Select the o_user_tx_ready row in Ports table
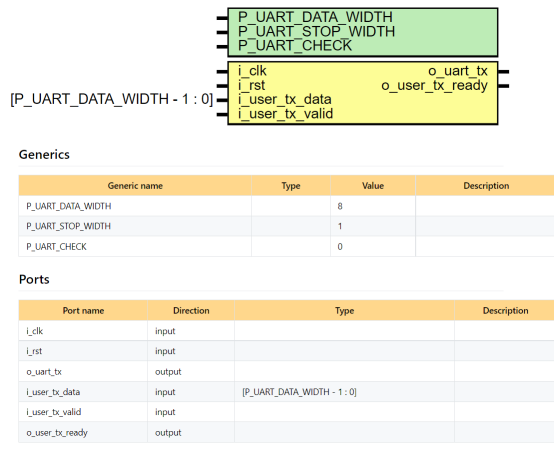 pyautogui.click(x=286, y=432)
